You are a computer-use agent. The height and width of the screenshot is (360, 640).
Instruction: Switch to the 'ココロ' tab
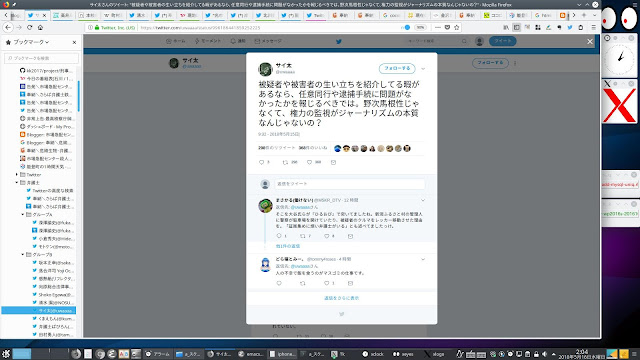[493, 16]
